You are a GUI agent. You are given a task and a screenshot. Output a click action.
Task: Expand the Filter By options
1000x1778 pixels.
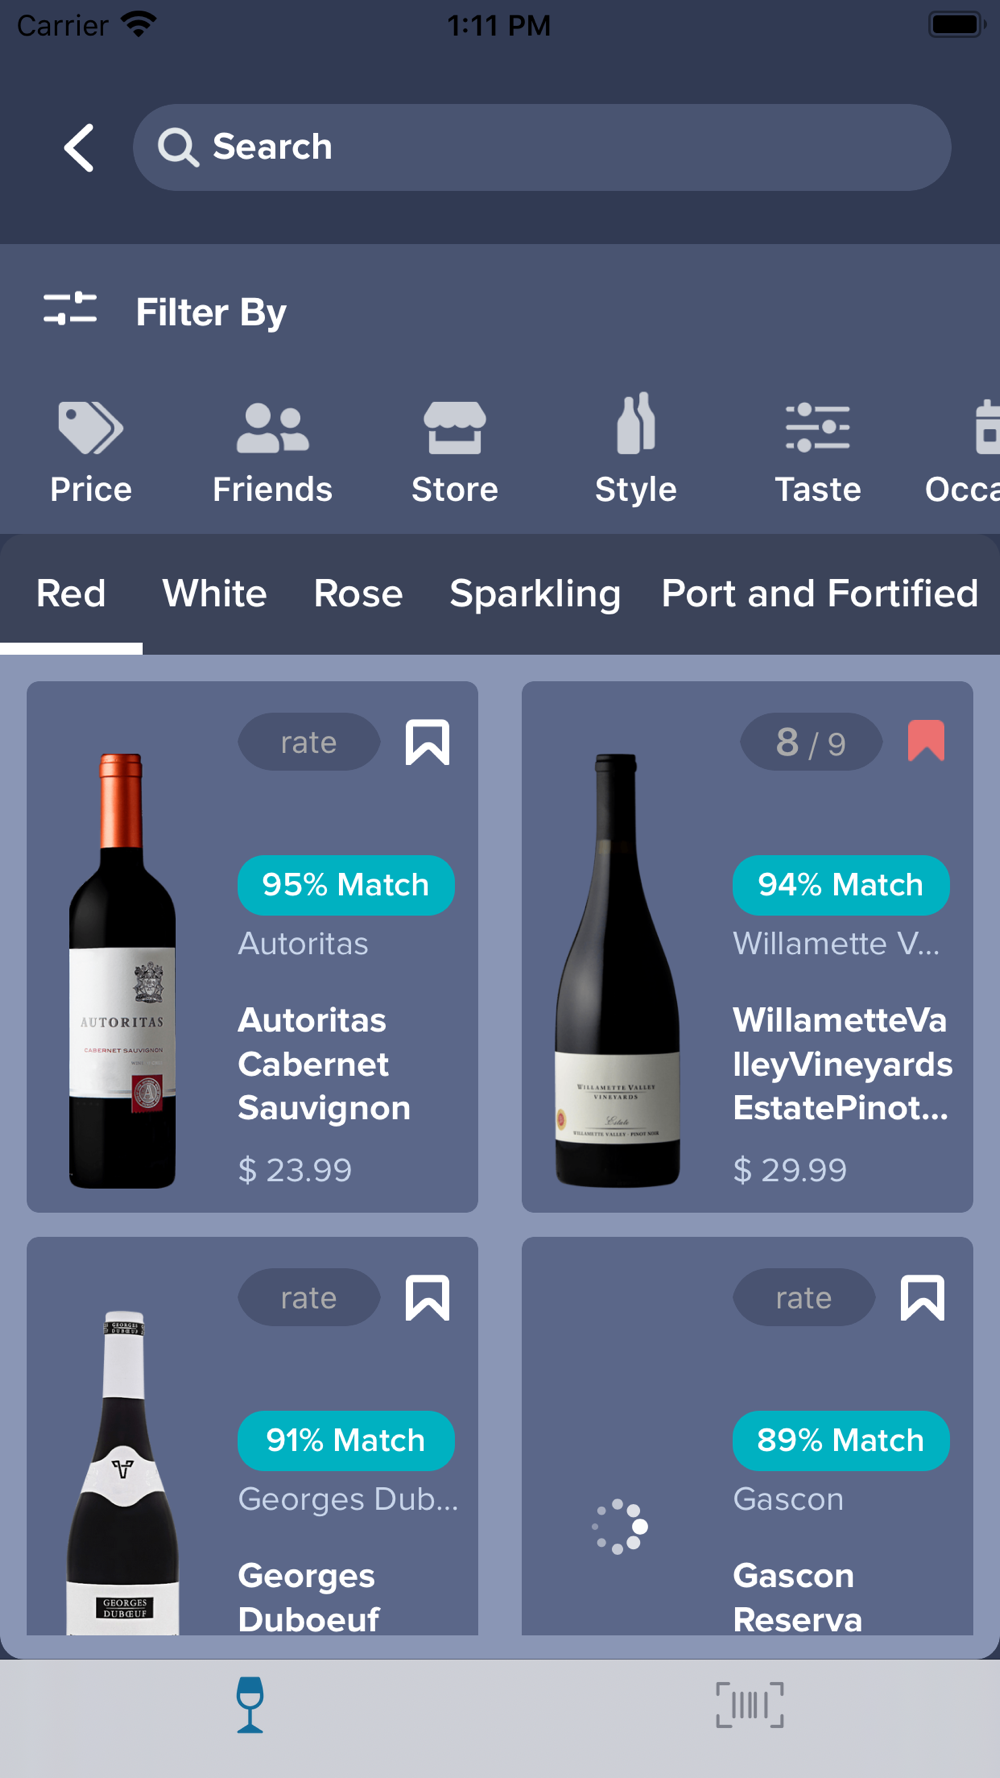pyautogui.click(x=165, y=312)
